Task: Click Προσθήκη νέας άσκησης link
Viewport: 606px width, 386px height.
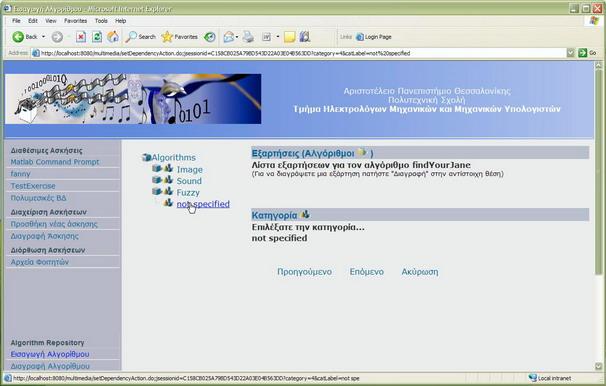Action: 54,224
